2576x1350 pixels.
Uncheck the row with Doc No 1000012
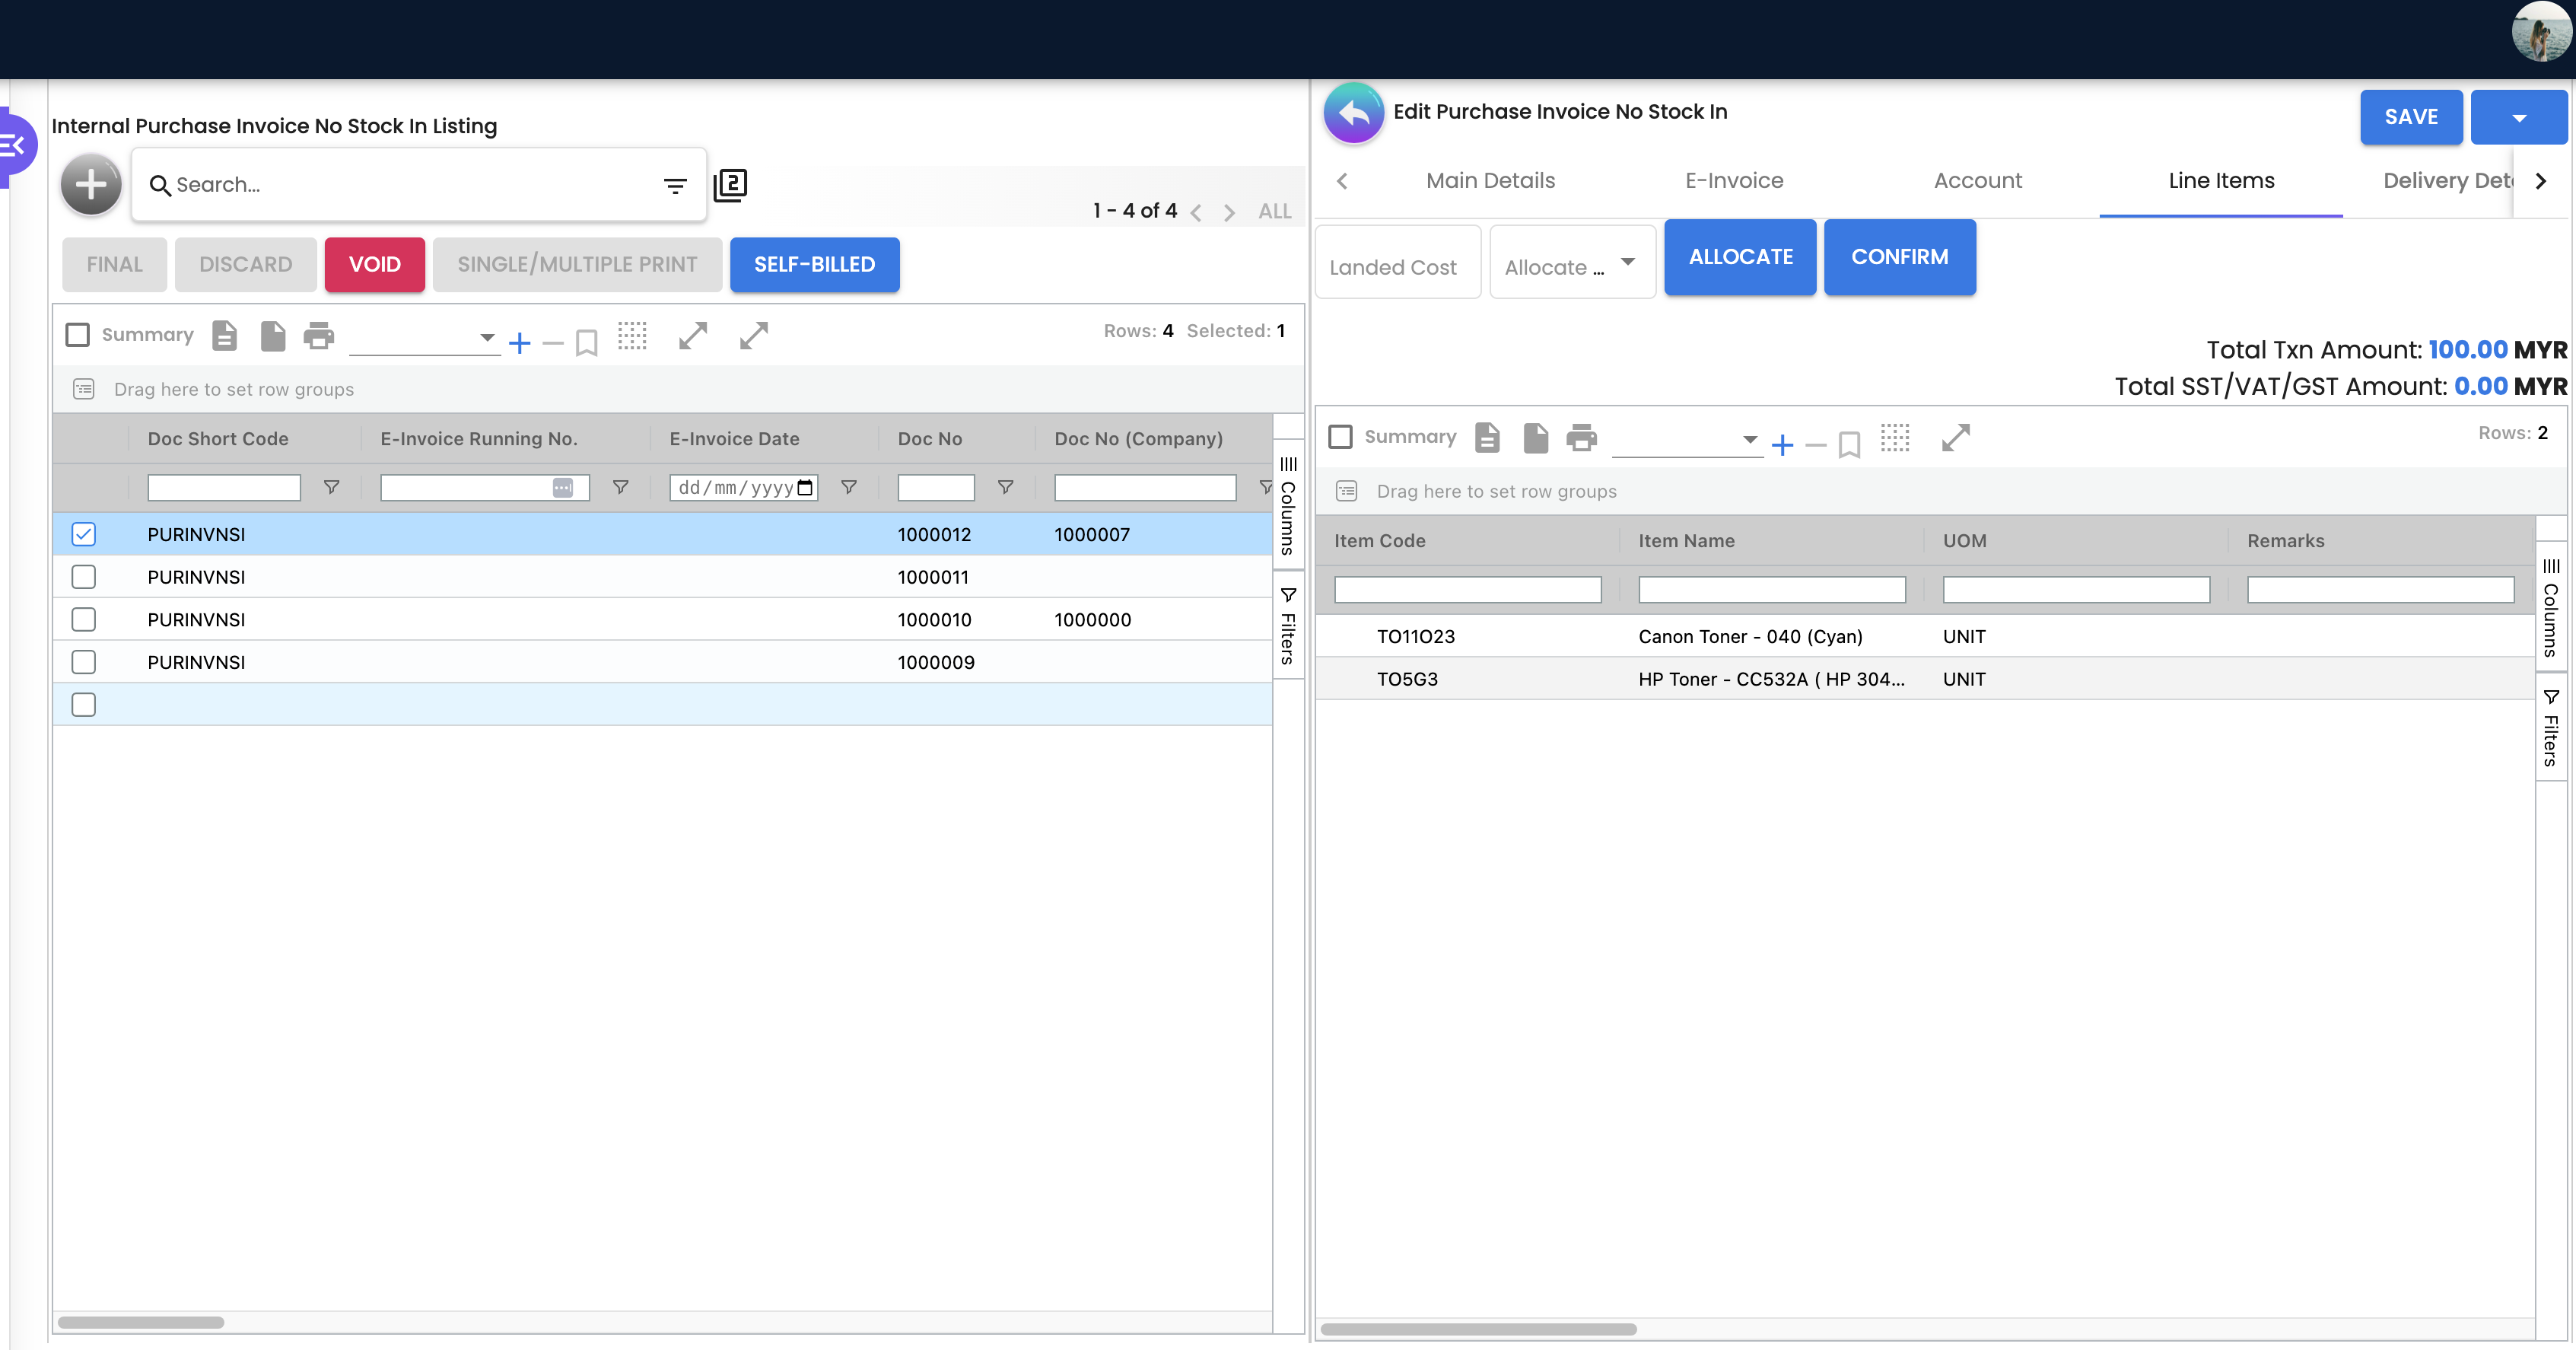(84, 534)
